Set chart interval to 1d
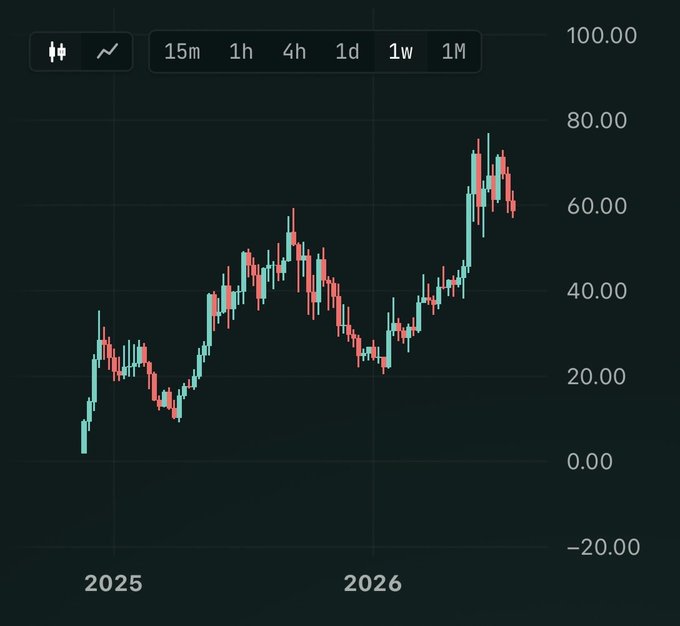The height and width of the screenshot is (626, 680). click(x=347, y=52)
